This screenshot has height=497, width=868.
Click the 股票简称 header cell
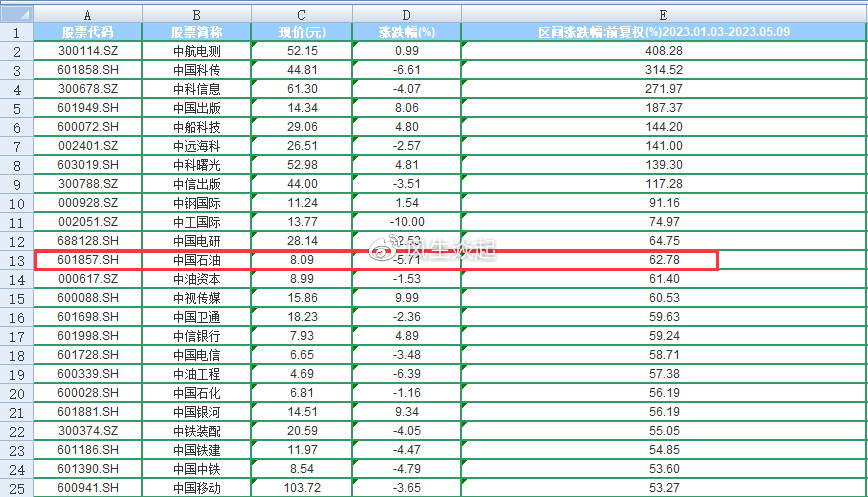pos(197,33)
